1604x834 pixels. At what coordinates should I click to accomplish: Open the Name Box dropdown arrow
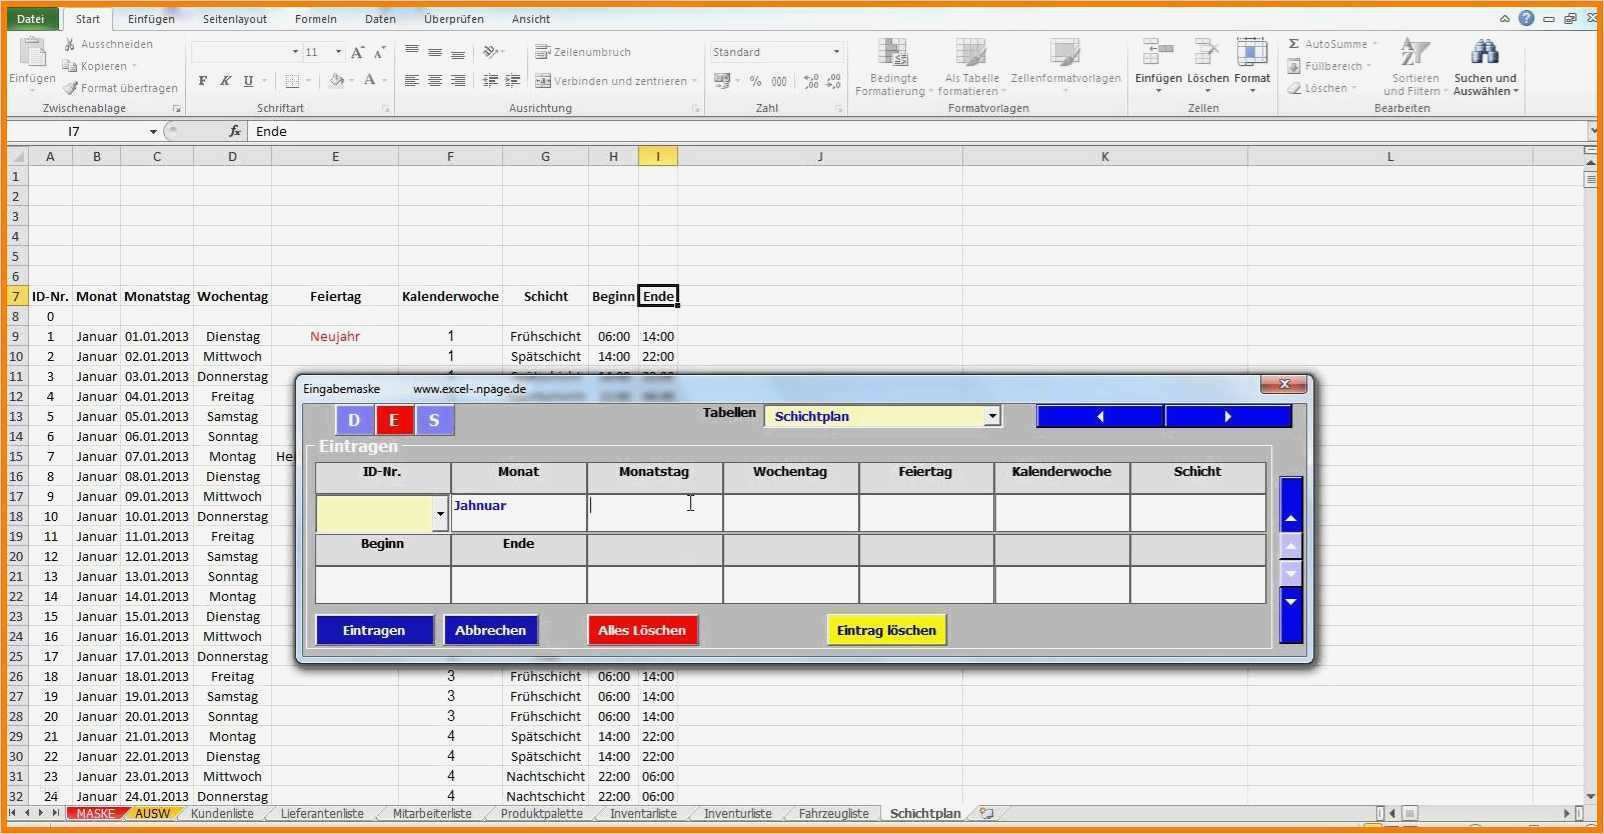coord(153,131)
